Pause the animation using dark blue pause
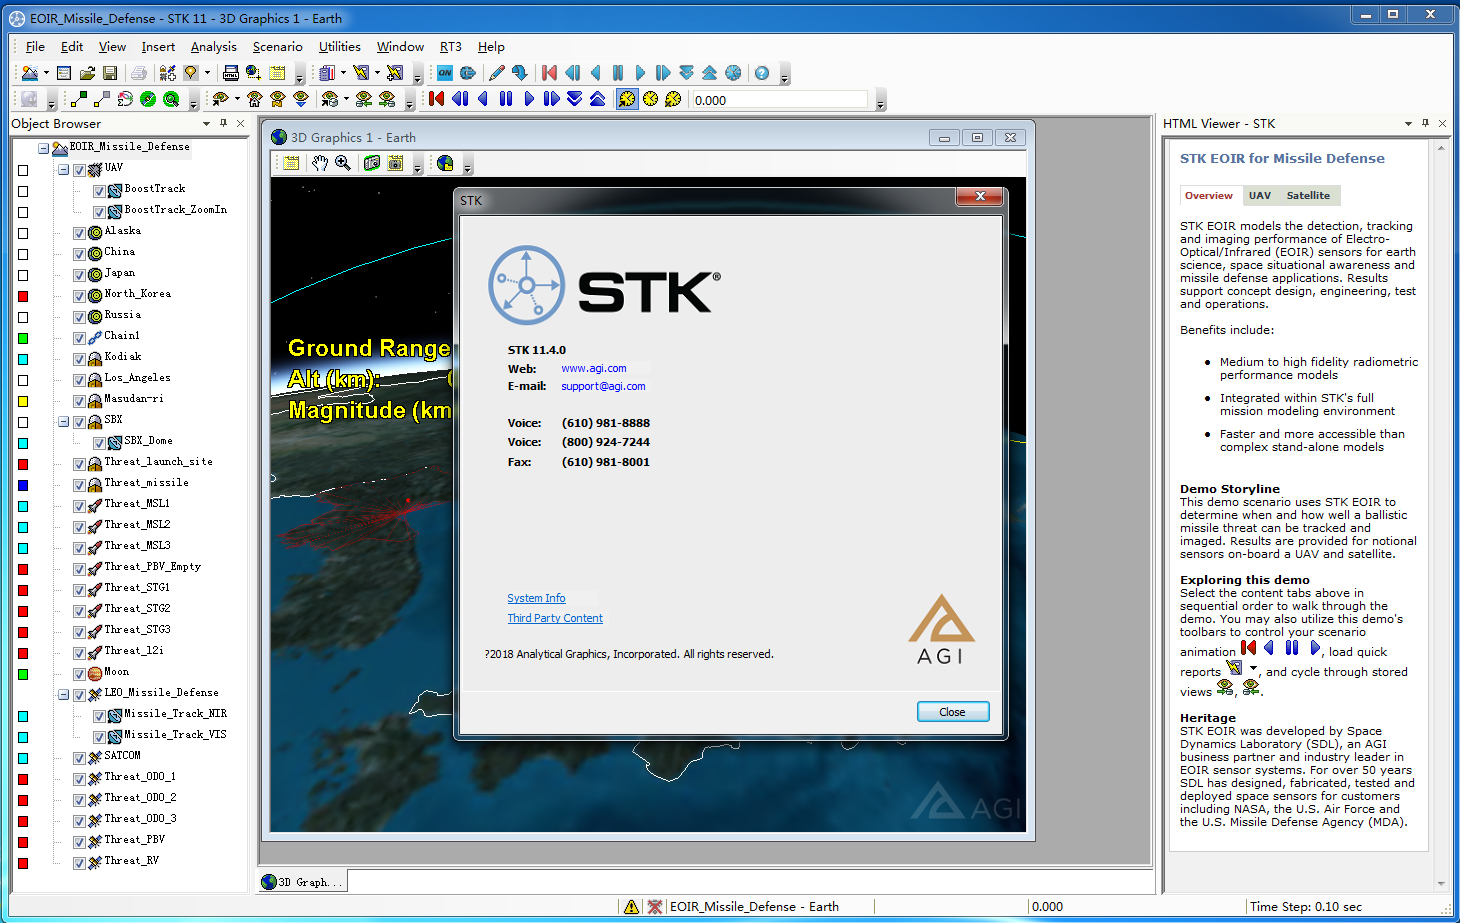This screenshot has height=923, width=1460. coord(506,99)
